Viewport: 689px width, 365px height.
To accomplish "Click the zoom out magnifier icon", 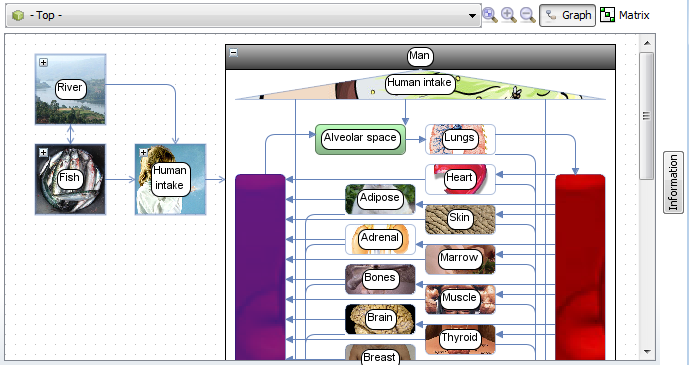I will [527, 15].
